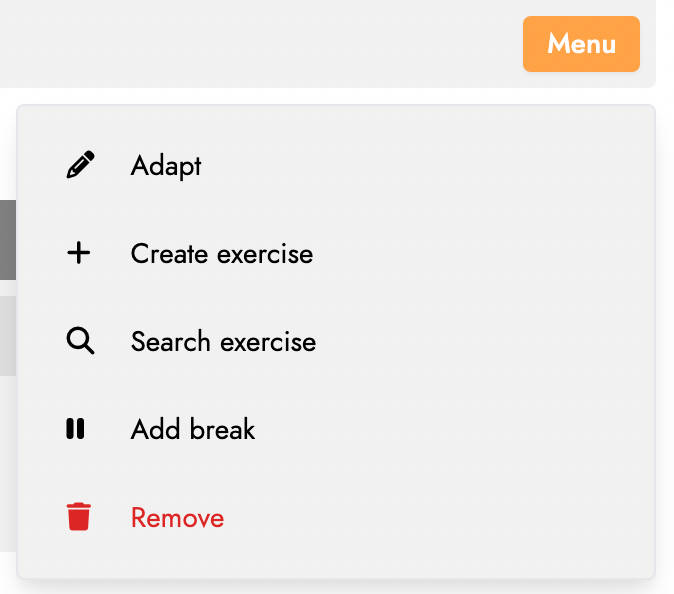Open the orange Menu button

coord(581,44)
